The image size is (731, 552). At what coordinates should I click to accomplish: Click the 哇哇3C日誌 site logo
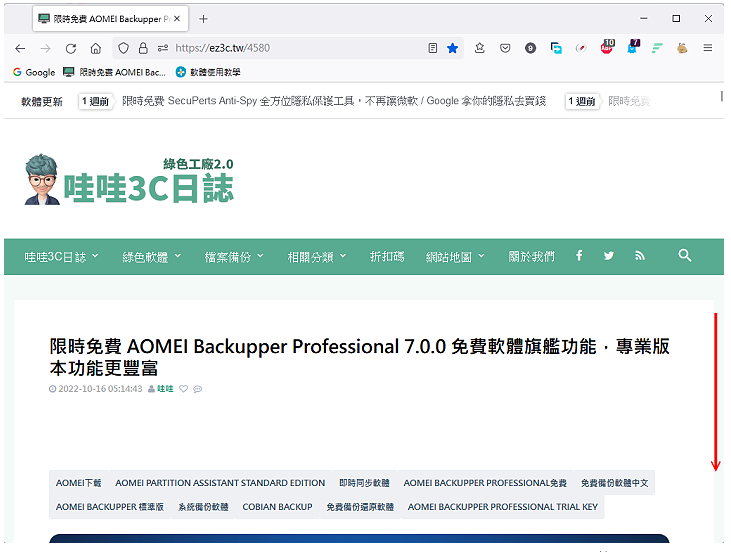[129, 180]
